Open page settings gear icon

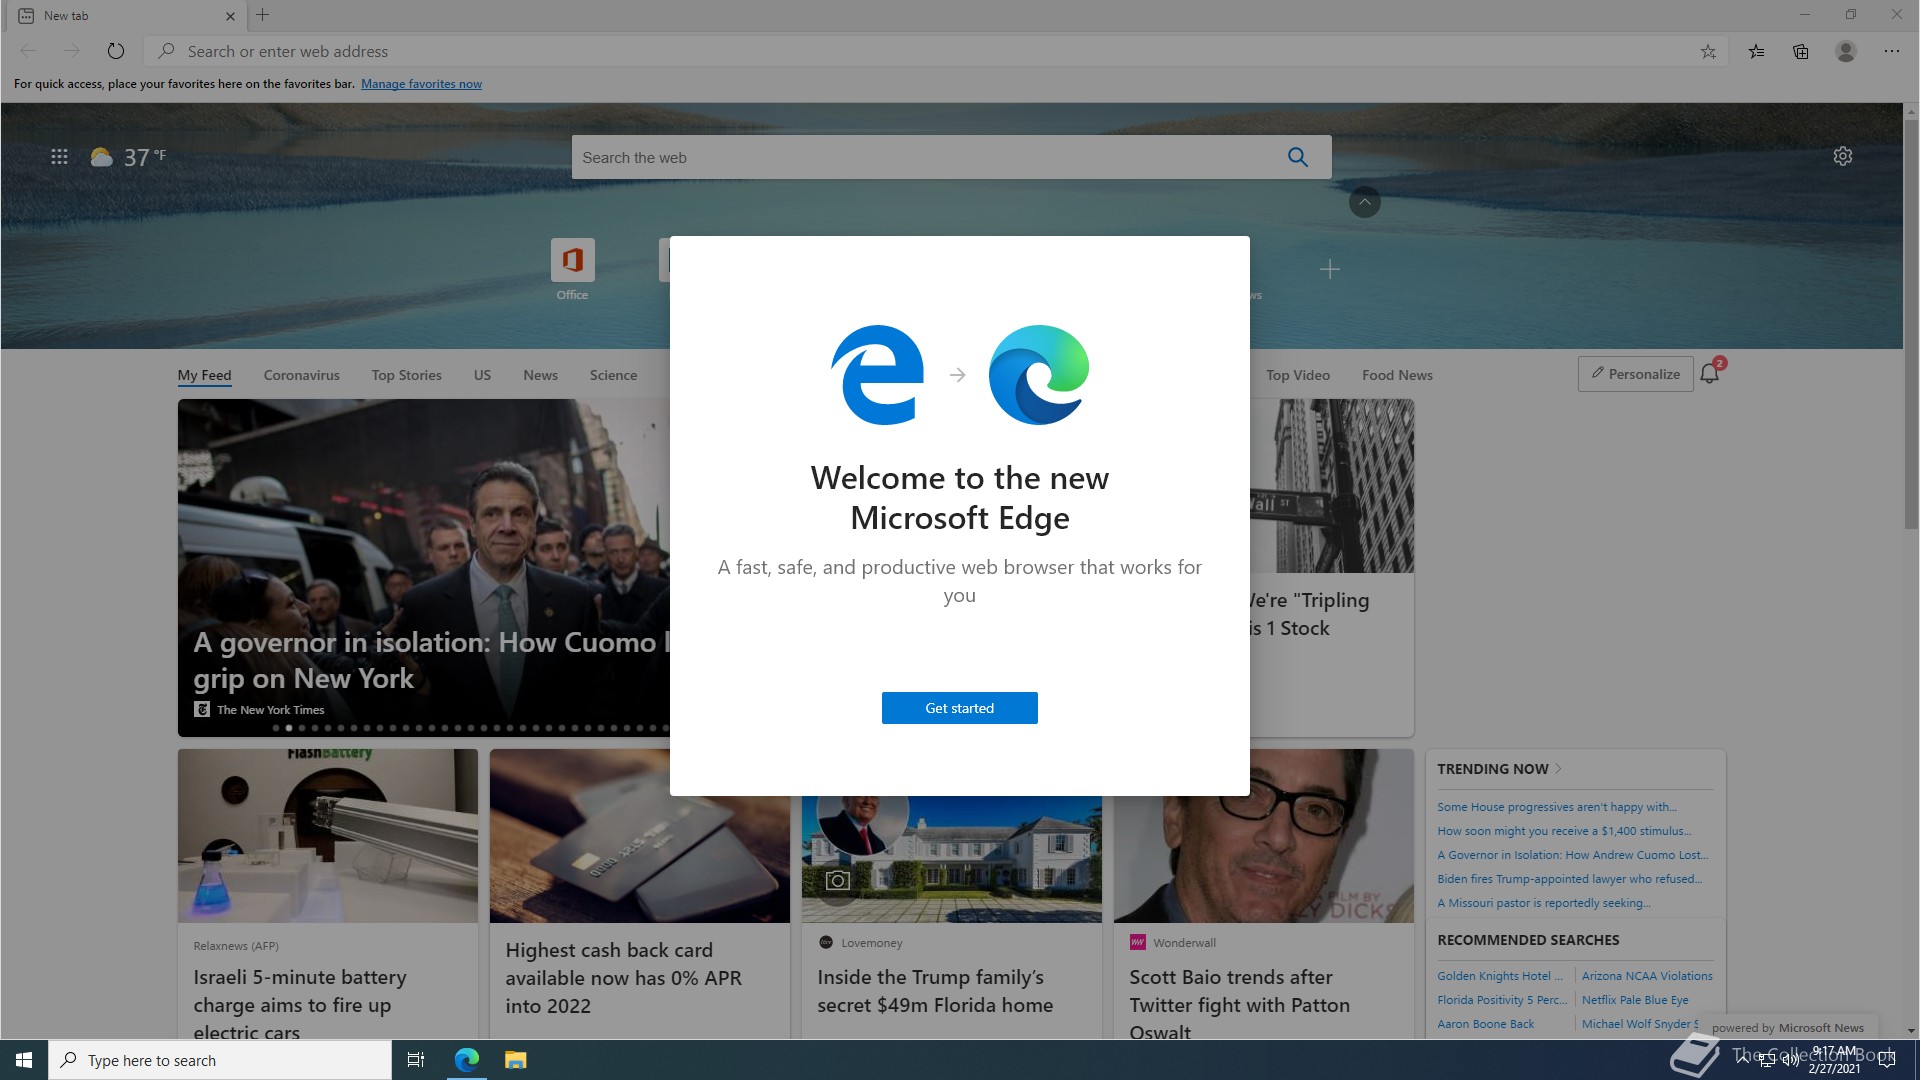pos(1843,156)
